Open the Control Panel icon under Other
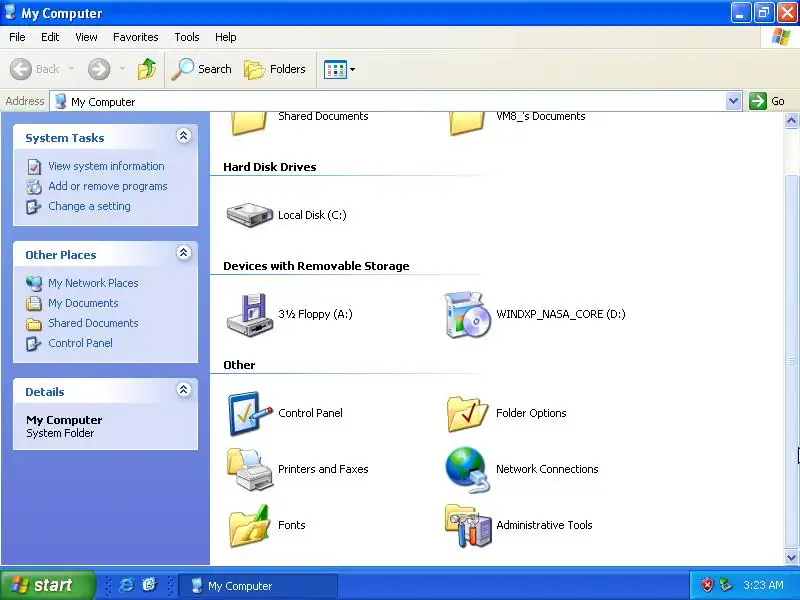Viewport: 800px width, 600px height. pos(249,414)
